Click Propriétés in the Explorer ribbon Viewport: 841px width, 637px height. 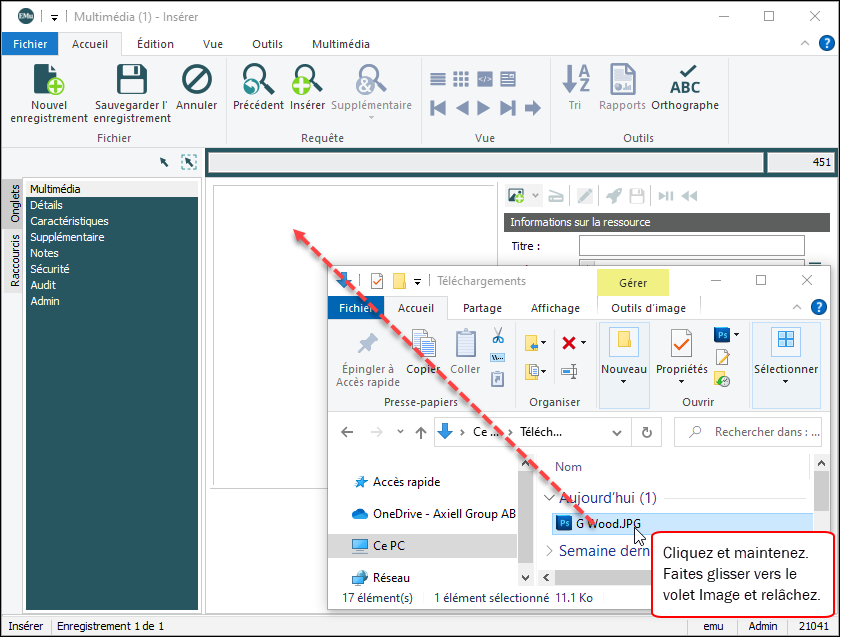(681, 344)
